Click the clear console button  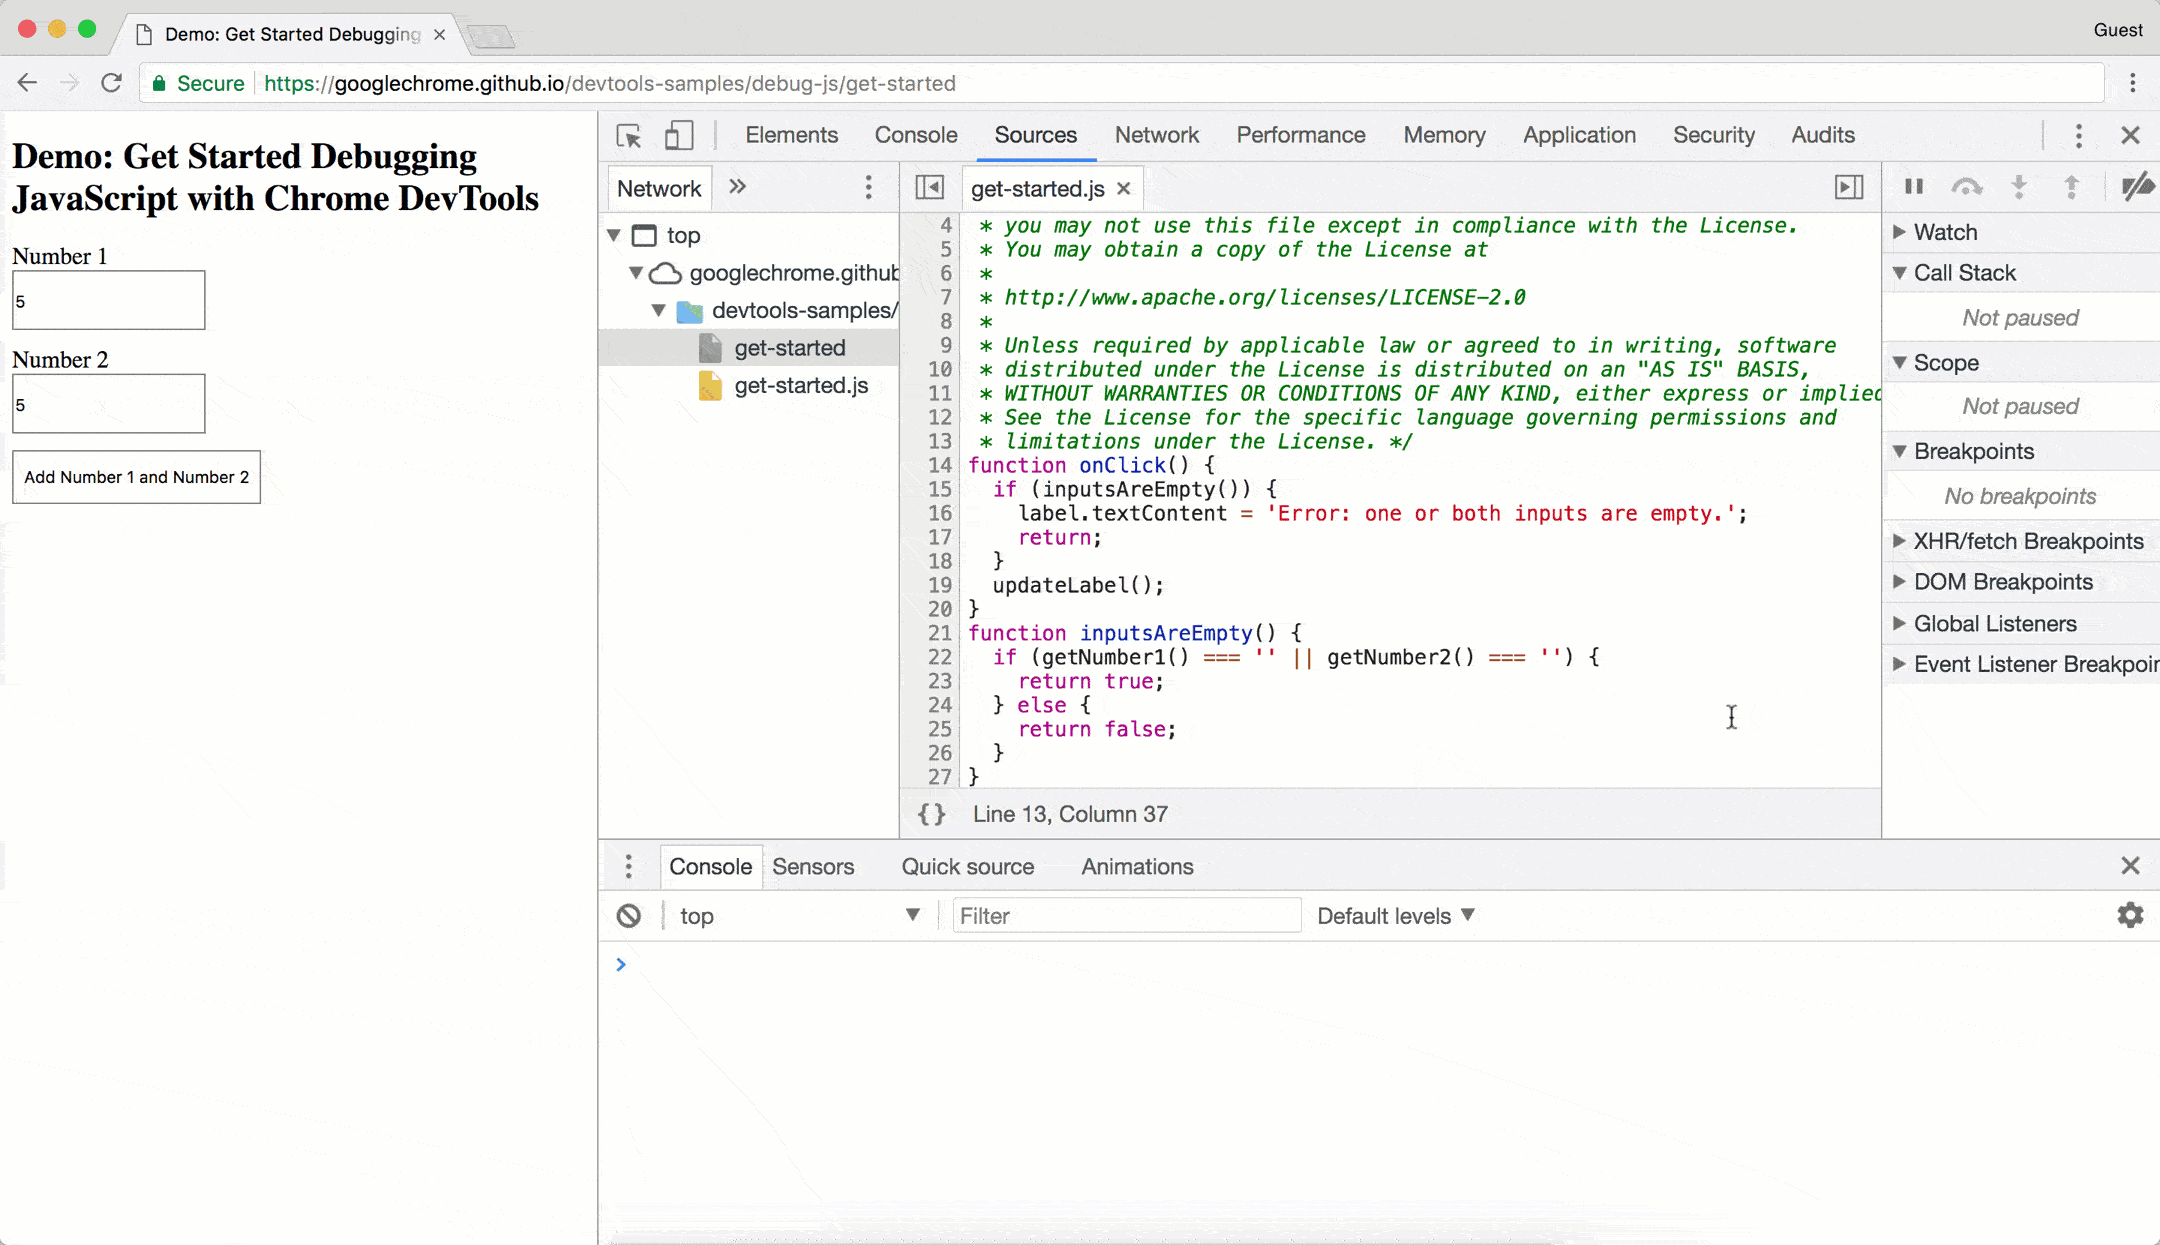click(x=628, y=916)
